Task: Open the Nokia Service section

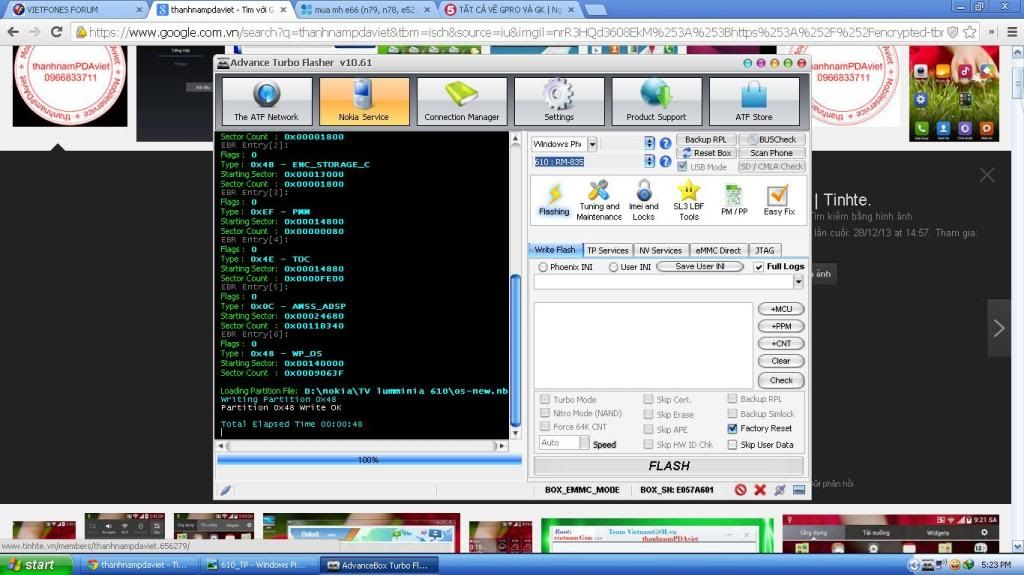Action: pos(364,101)
